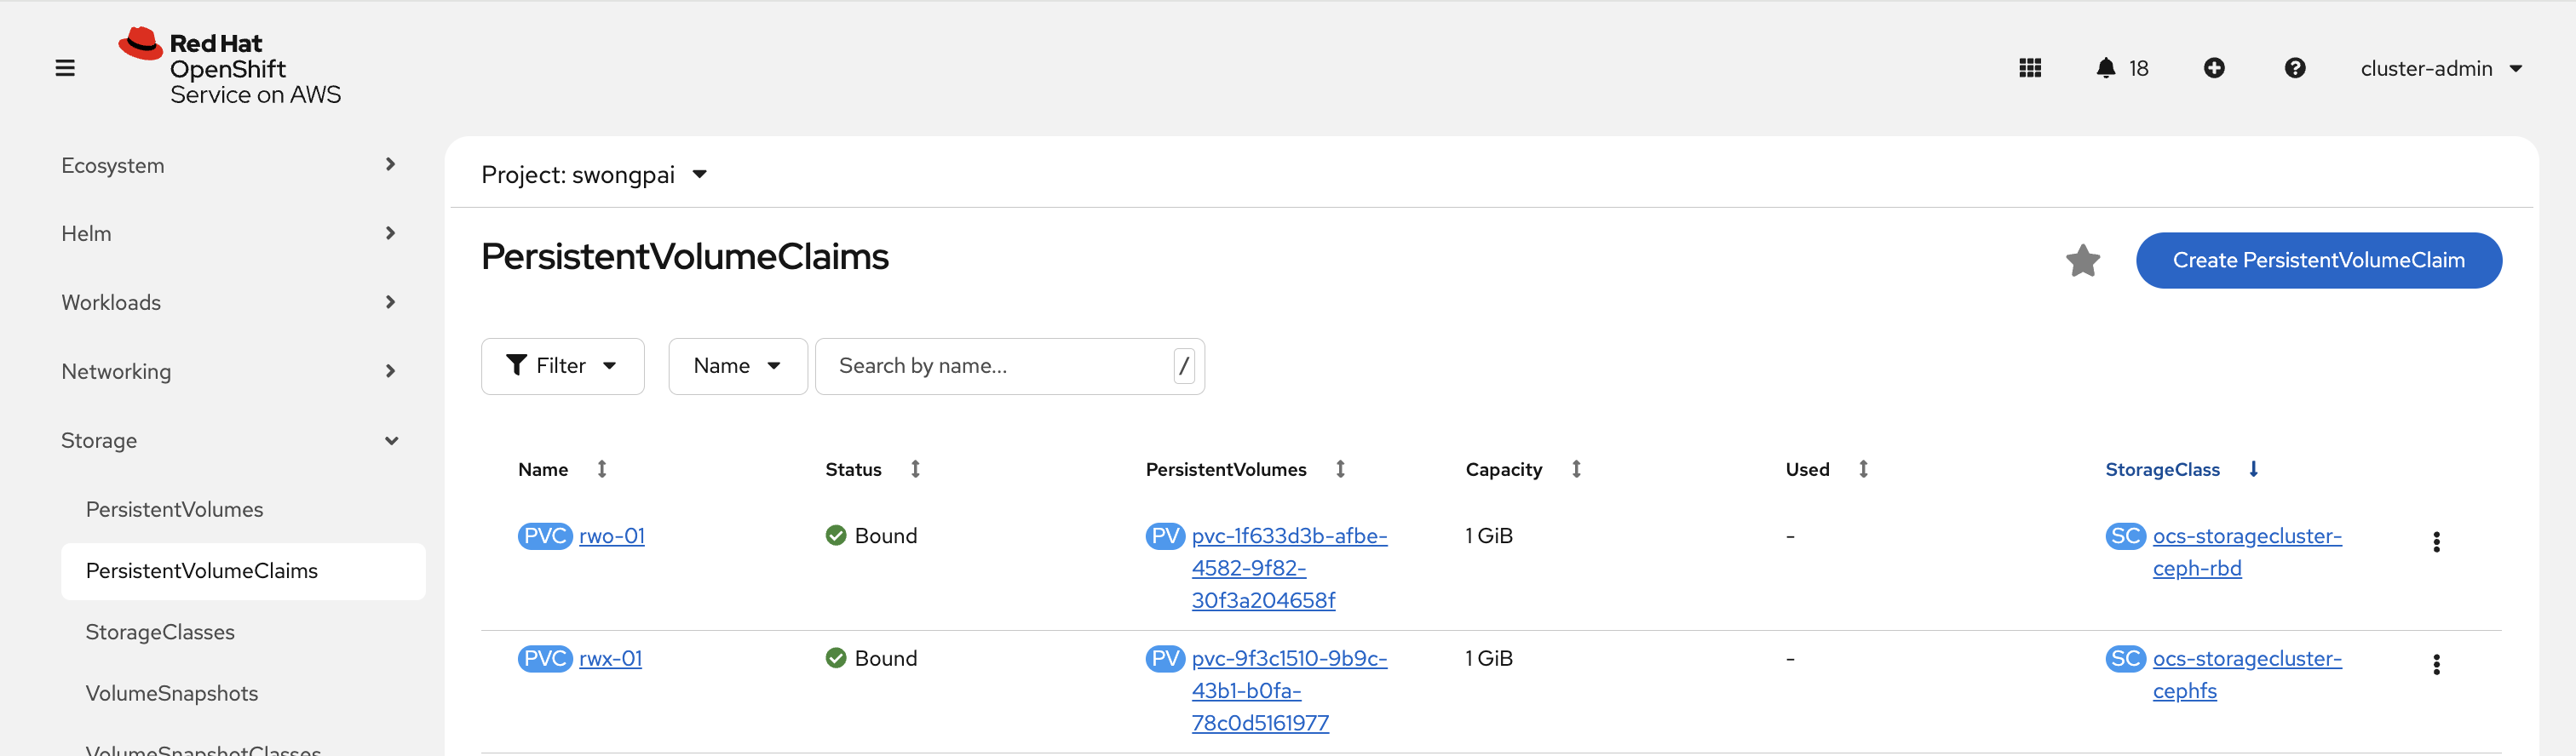Open the Filter dropdown
Viewport: 2576px width, 756px height.
point(562,366)
